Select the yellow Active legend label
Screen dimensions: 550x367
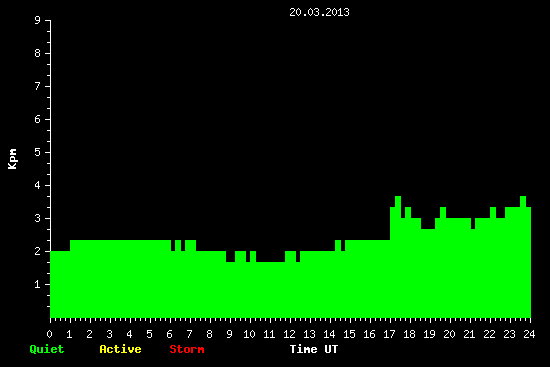(x=120, y=349)
